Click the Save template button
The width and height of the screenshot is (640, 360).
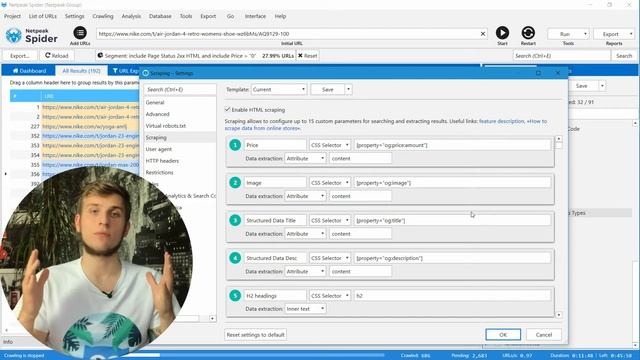pyautogui.click(x=328, y=89)
